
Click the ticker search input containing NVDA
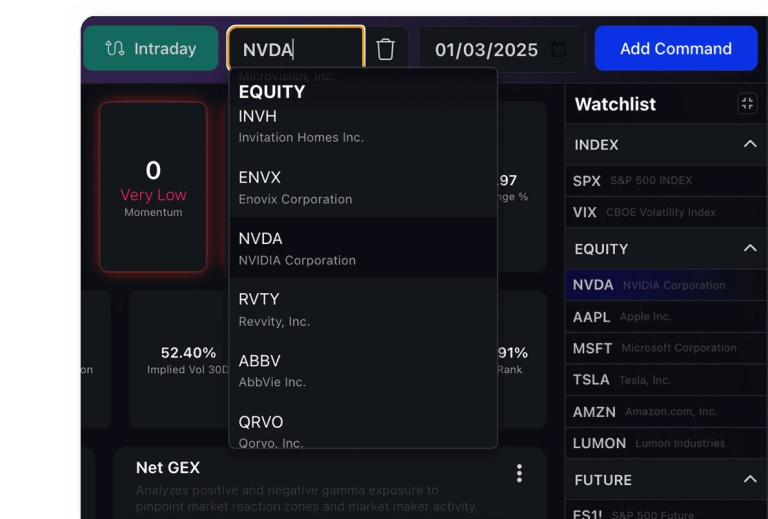coord(296,49)
